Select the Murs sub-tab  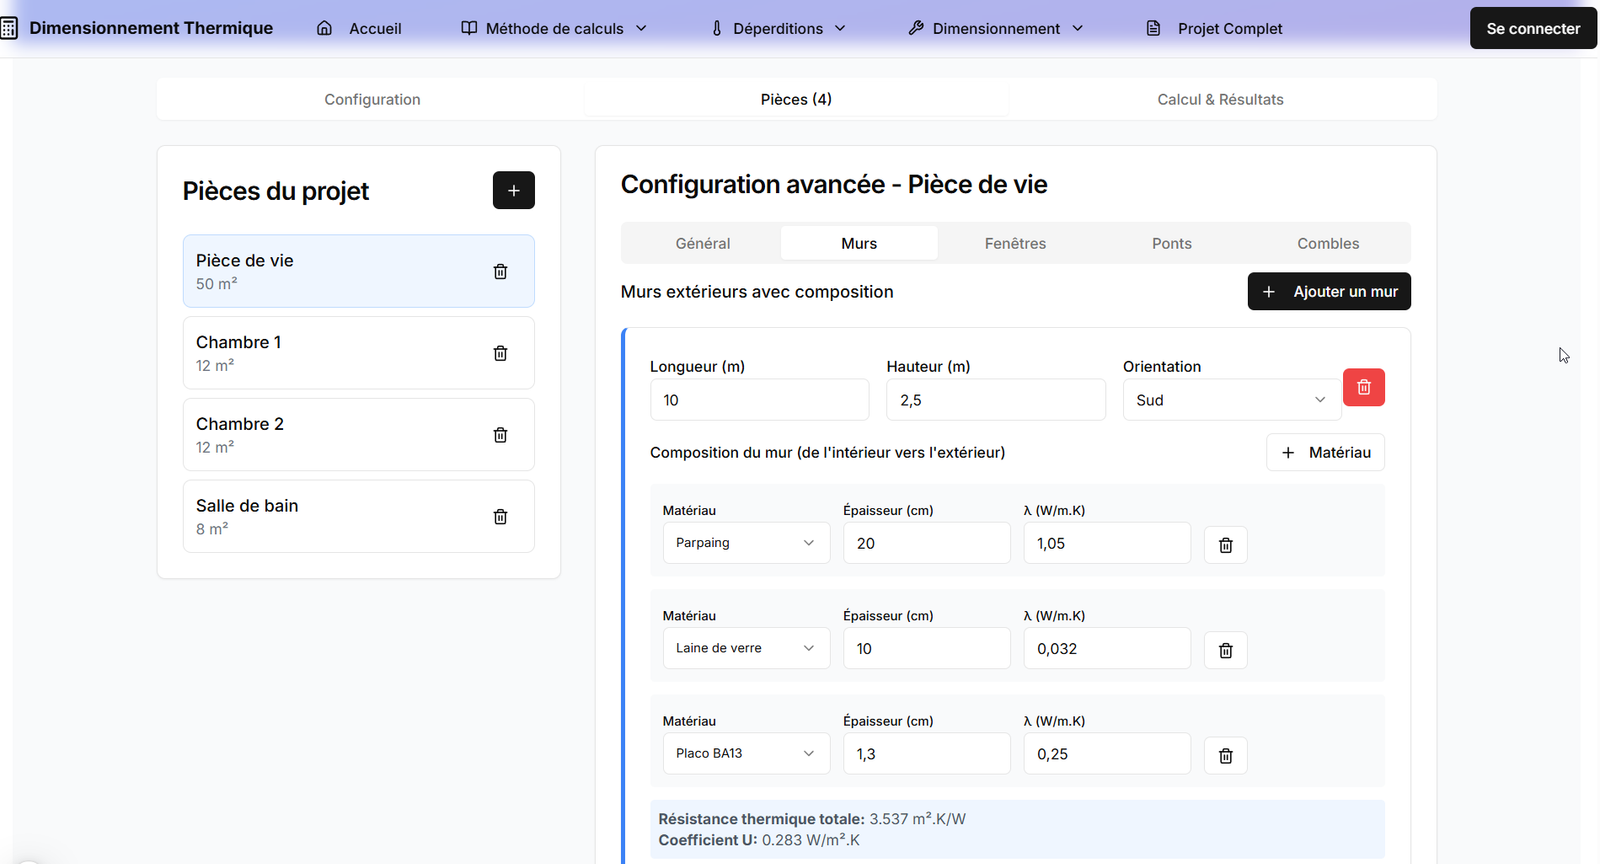point(859,243)
